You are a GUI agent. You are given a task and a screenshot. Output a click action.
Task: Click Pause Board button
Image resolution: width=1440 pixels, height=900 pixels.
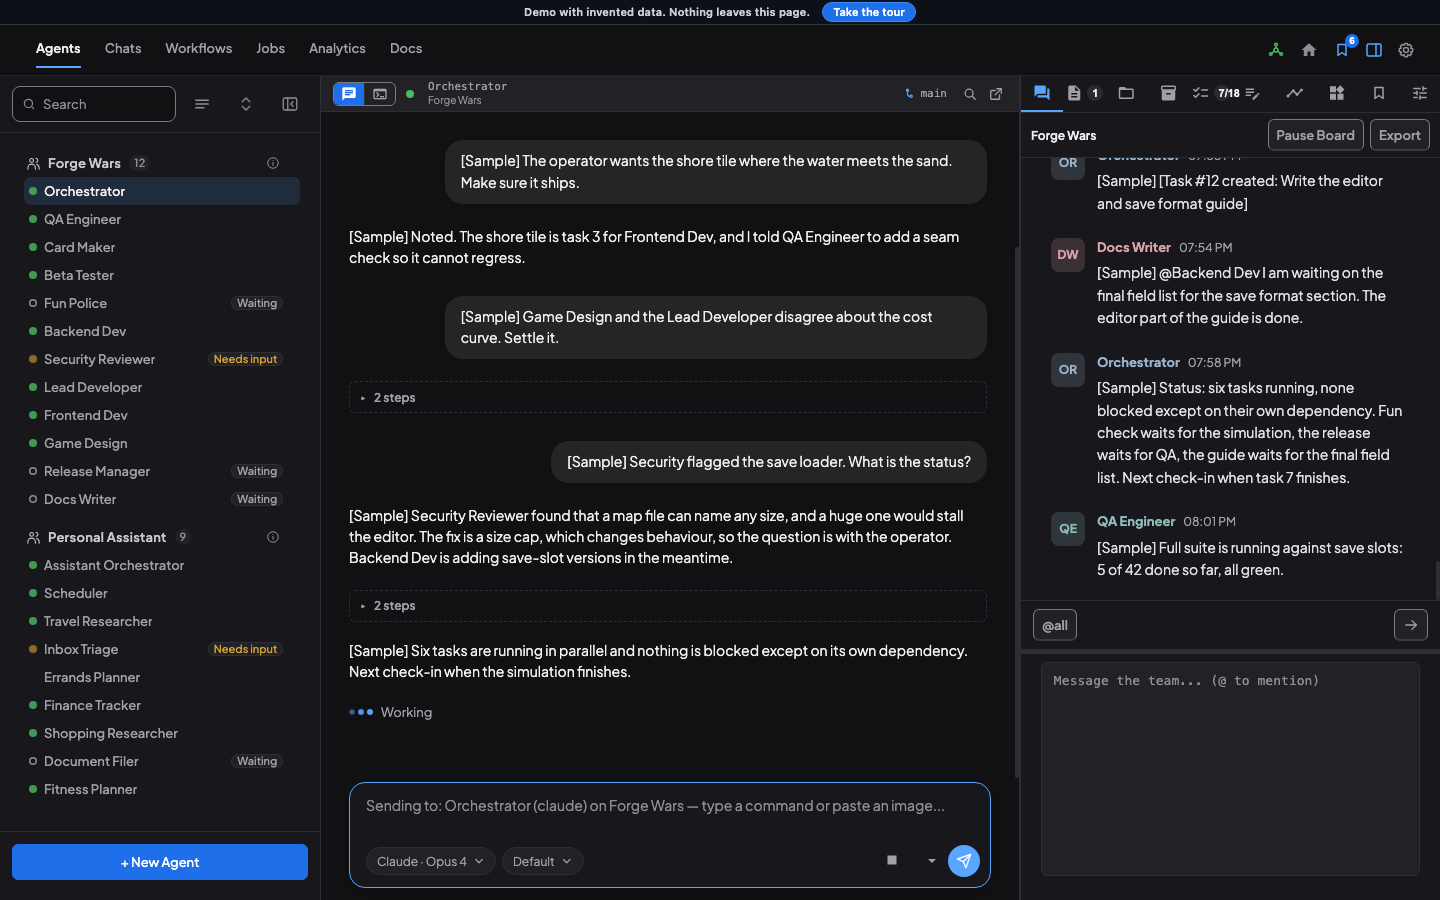(1316, 135)
